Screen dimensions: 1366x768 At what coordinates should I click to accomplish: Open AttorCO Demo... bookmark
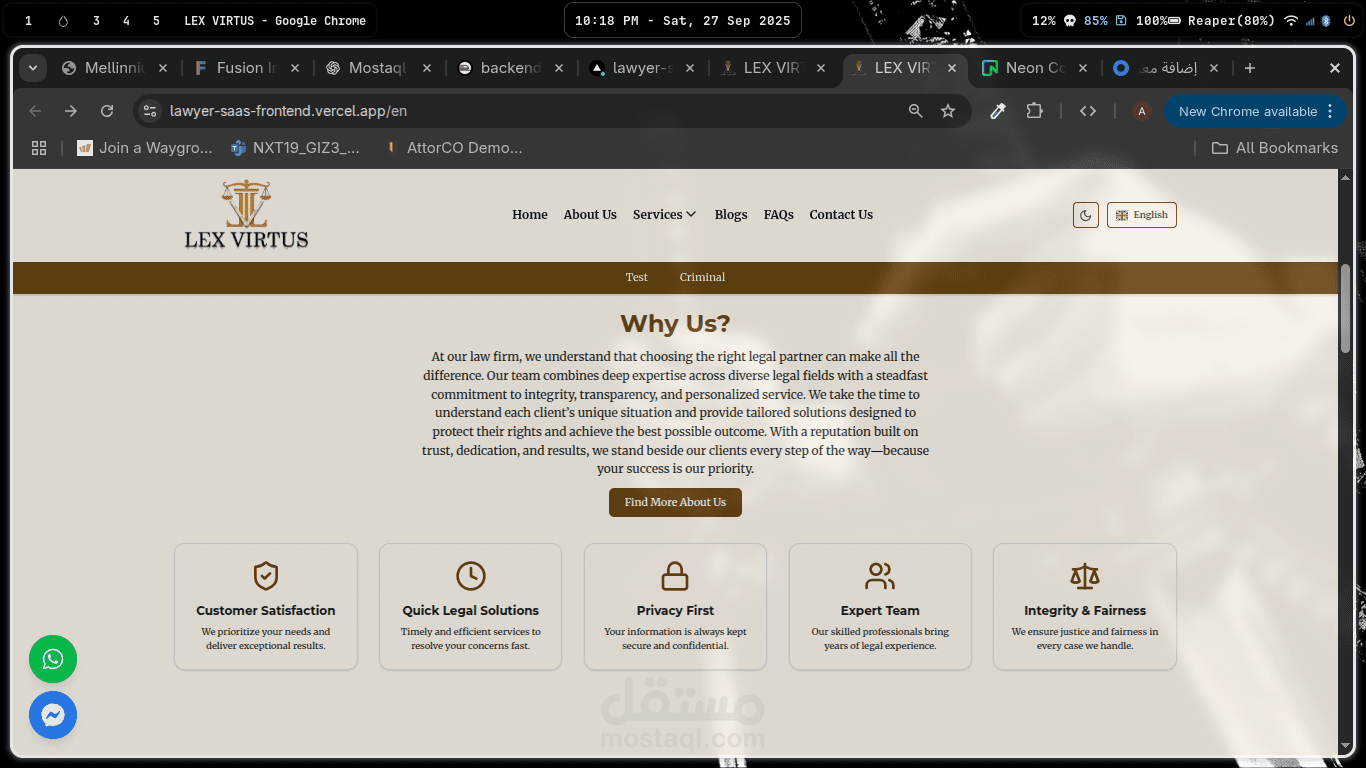click(455, 148)
